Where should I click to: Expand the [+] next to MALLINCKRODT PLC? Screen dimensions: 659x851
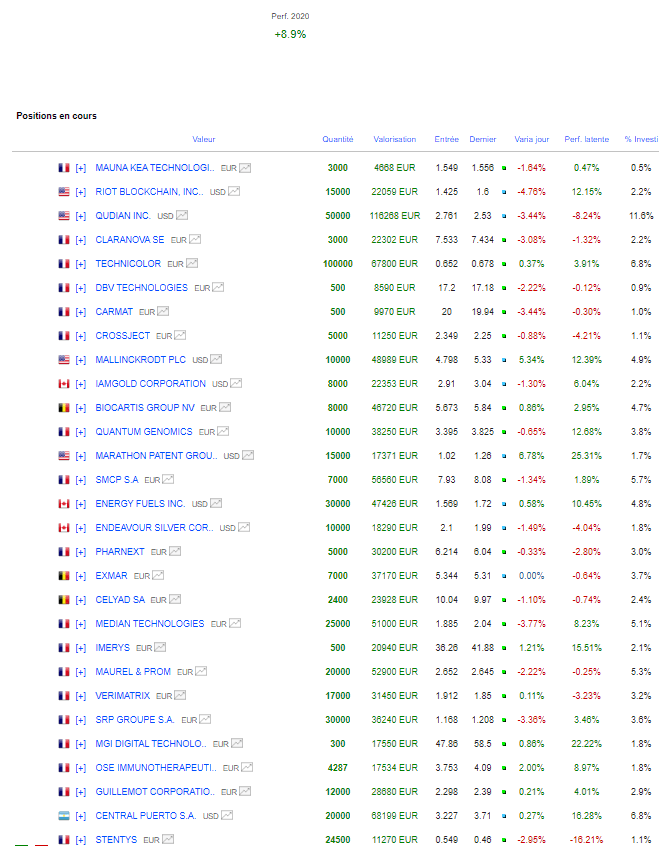click(x=81, y=360)
